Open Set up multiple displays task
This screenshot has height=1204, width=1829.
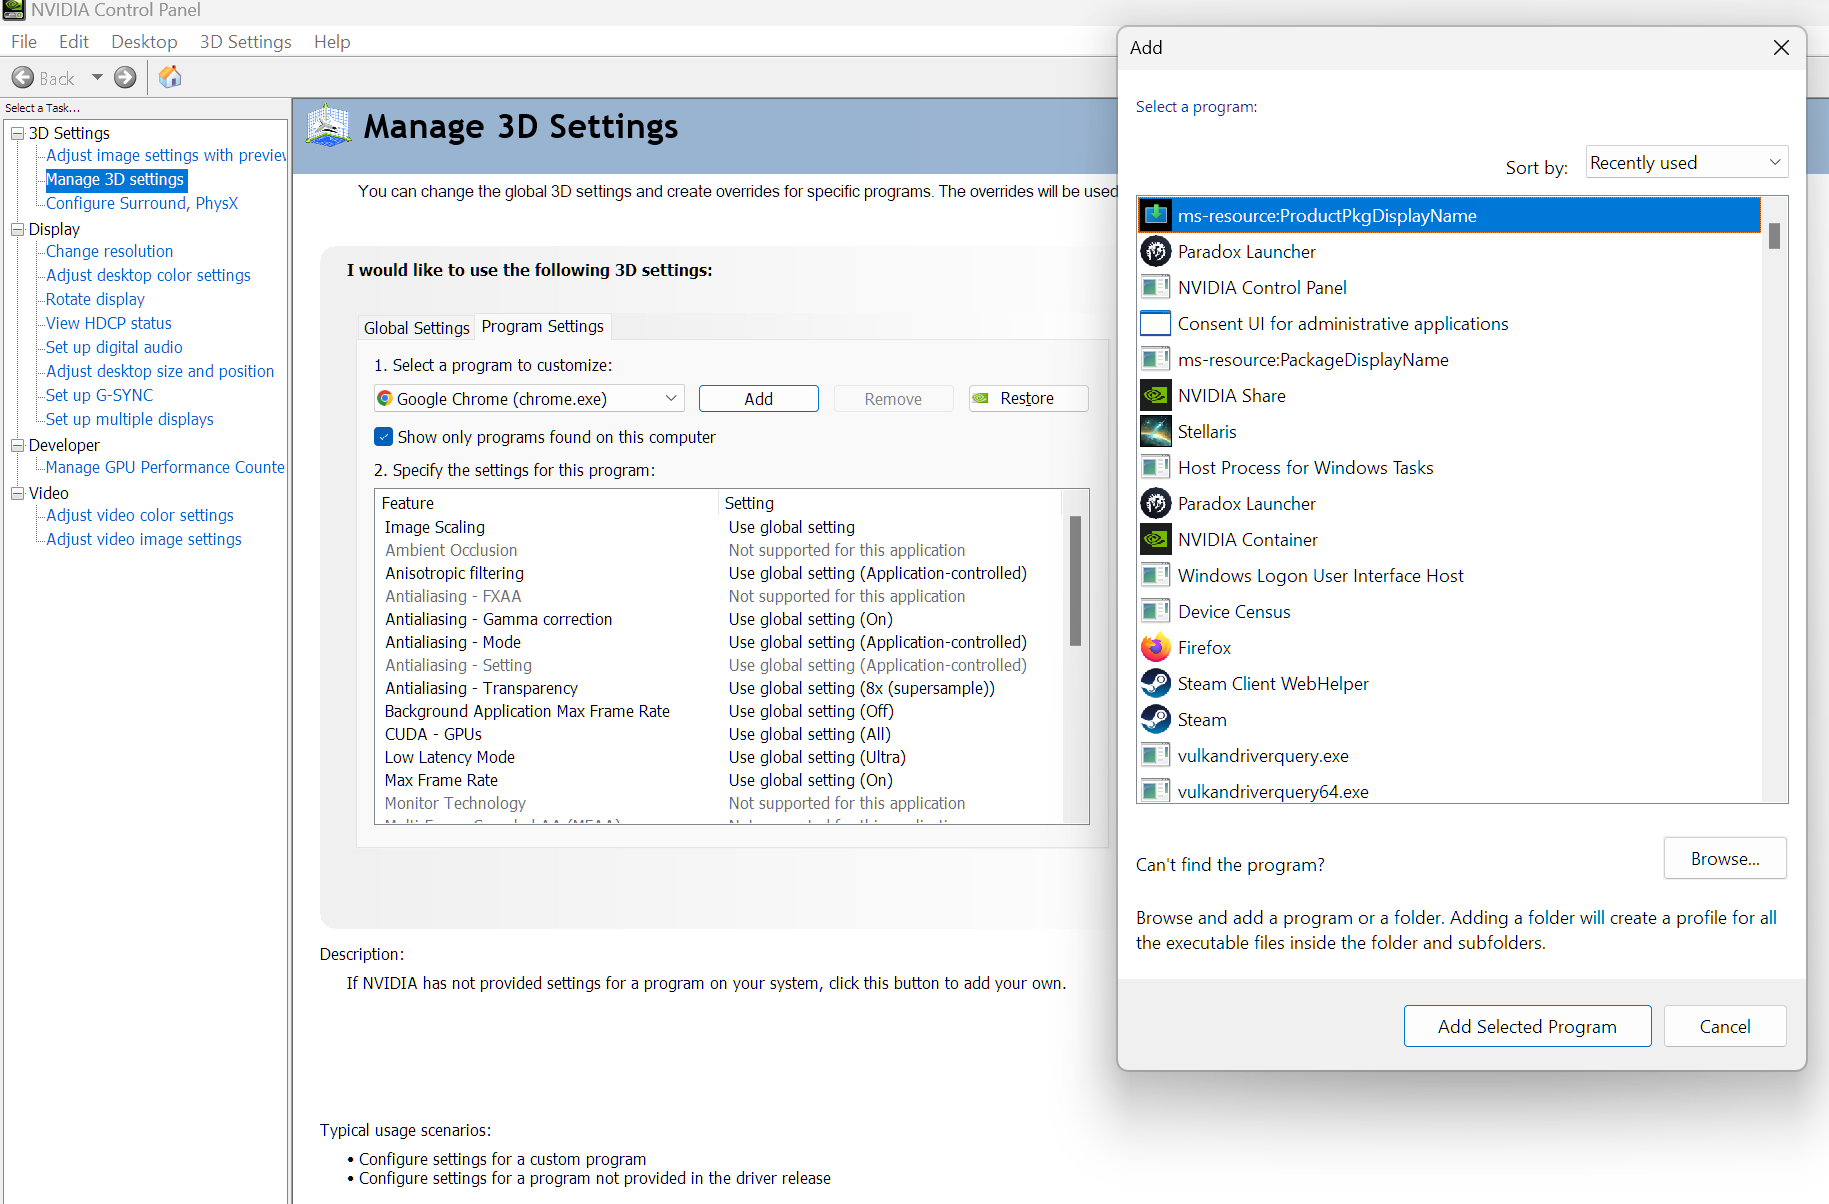pyautogui.click(x=130, y=419)
